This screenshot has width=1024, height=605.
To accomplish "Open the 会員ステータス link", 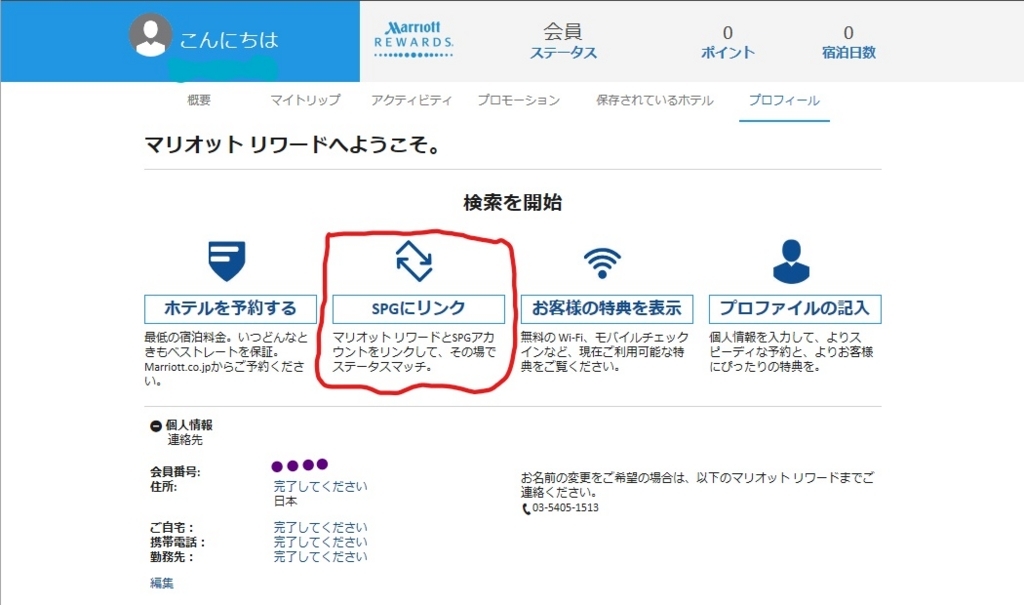I will pos(563,41).
